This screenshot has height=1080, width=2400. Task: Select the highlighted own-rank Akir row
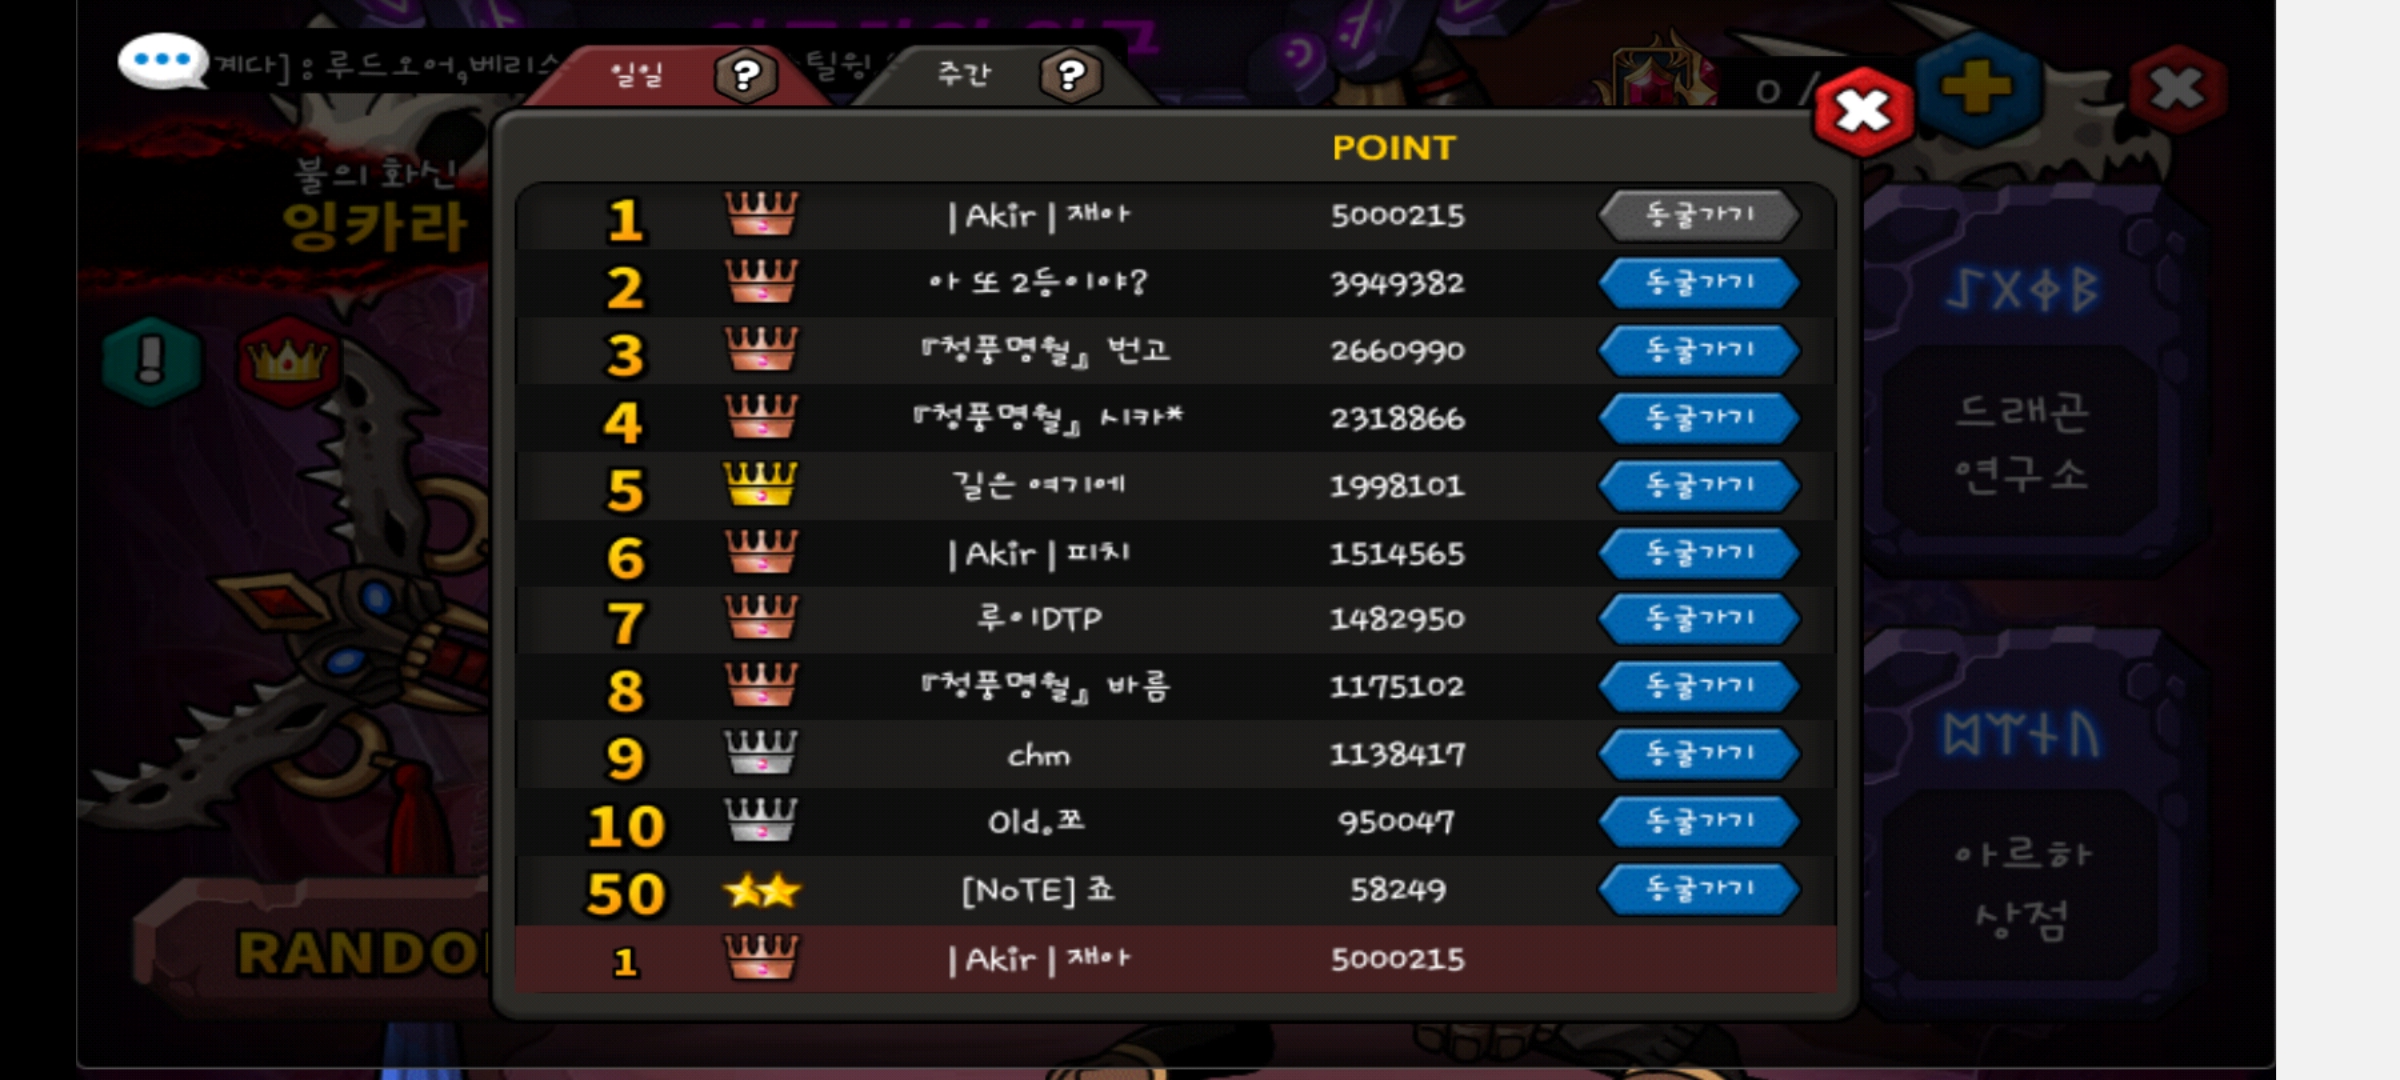pos(1175,959)
